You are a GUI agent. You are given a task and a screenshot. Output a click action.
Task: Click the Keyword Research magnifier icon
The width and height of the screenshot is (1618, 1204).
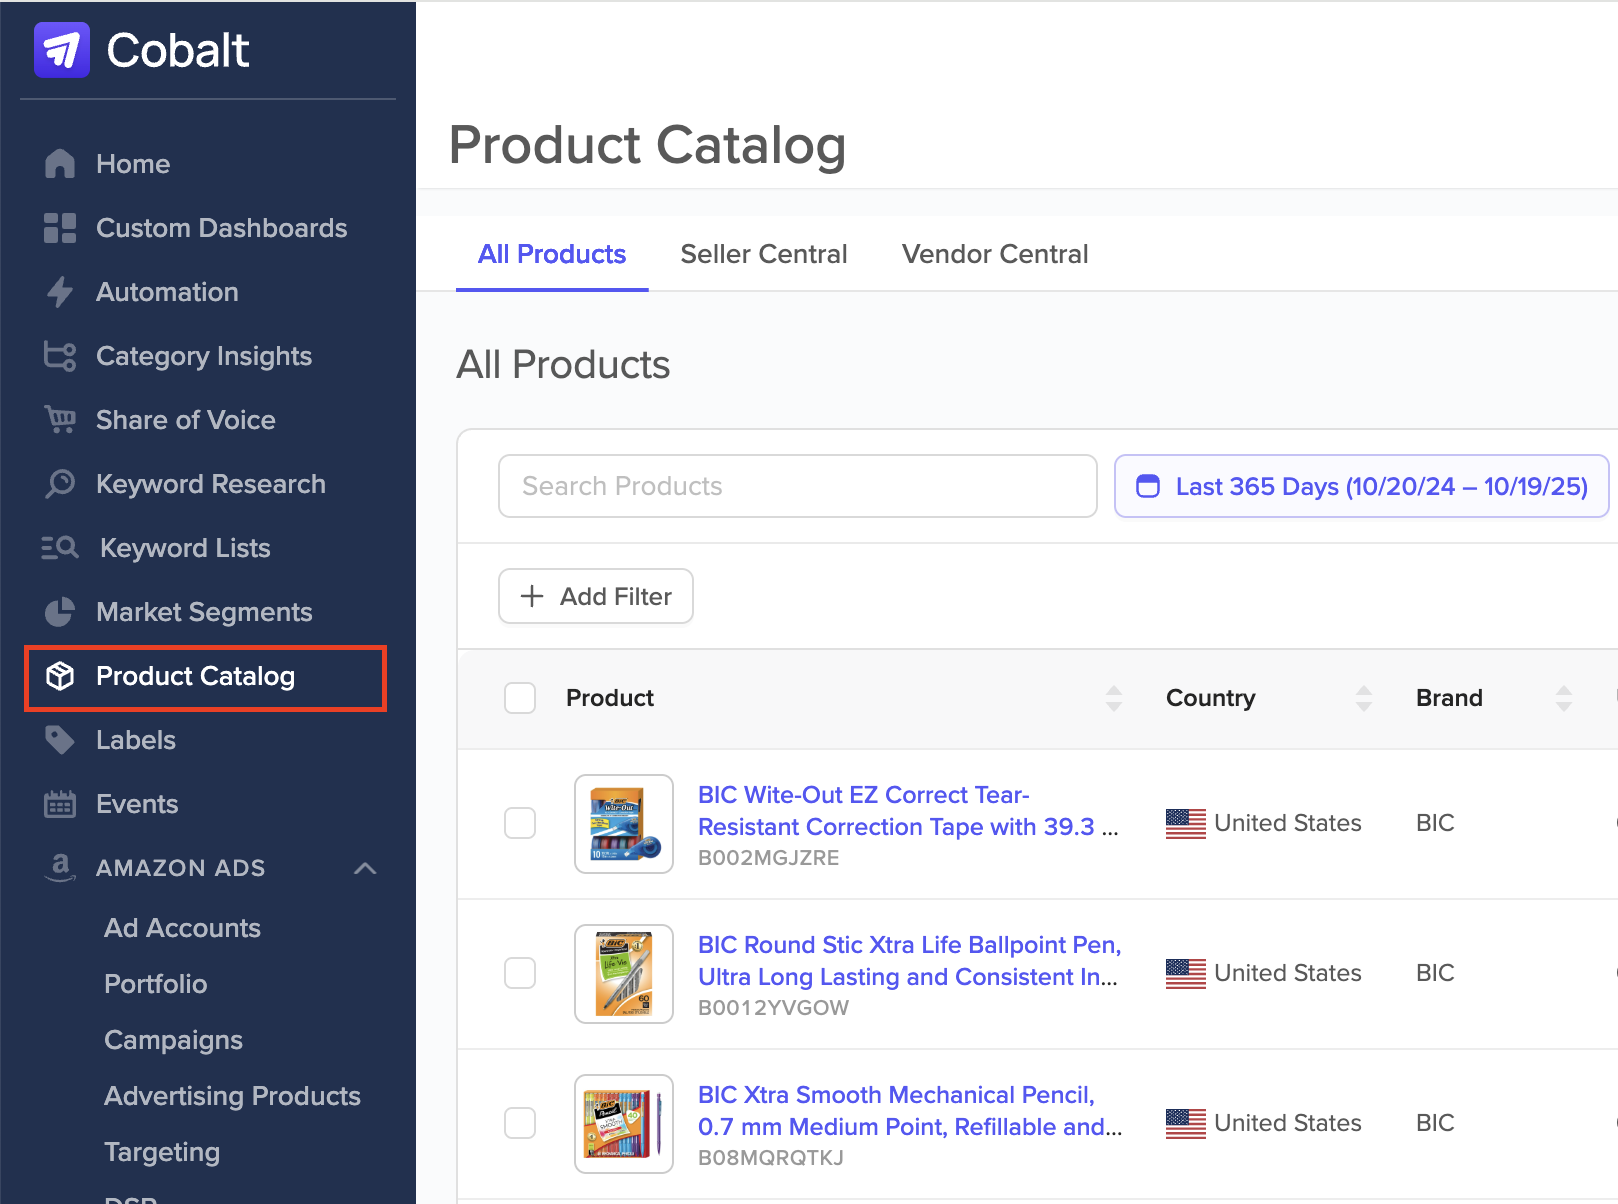coord(60,484)
